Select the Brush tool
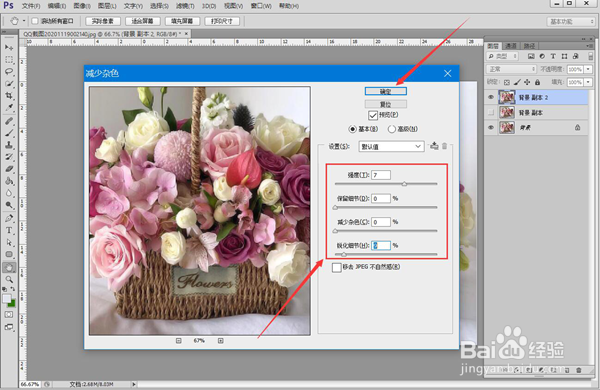Image resolution: width=600 pixels, height=390 pixels. tap(9, 133)
